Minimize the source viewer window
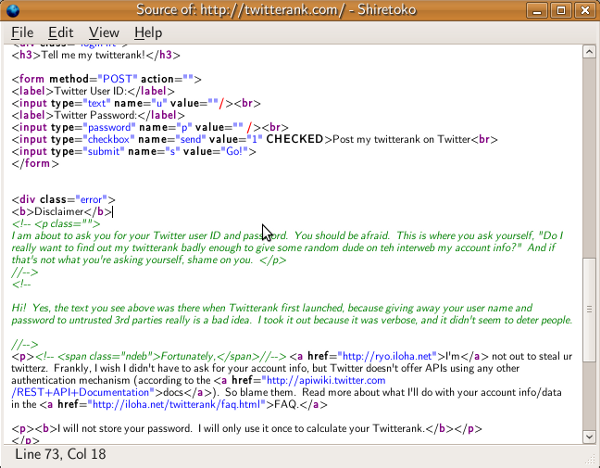The width and height of the screenshot is (600, 468). point(537,10)
